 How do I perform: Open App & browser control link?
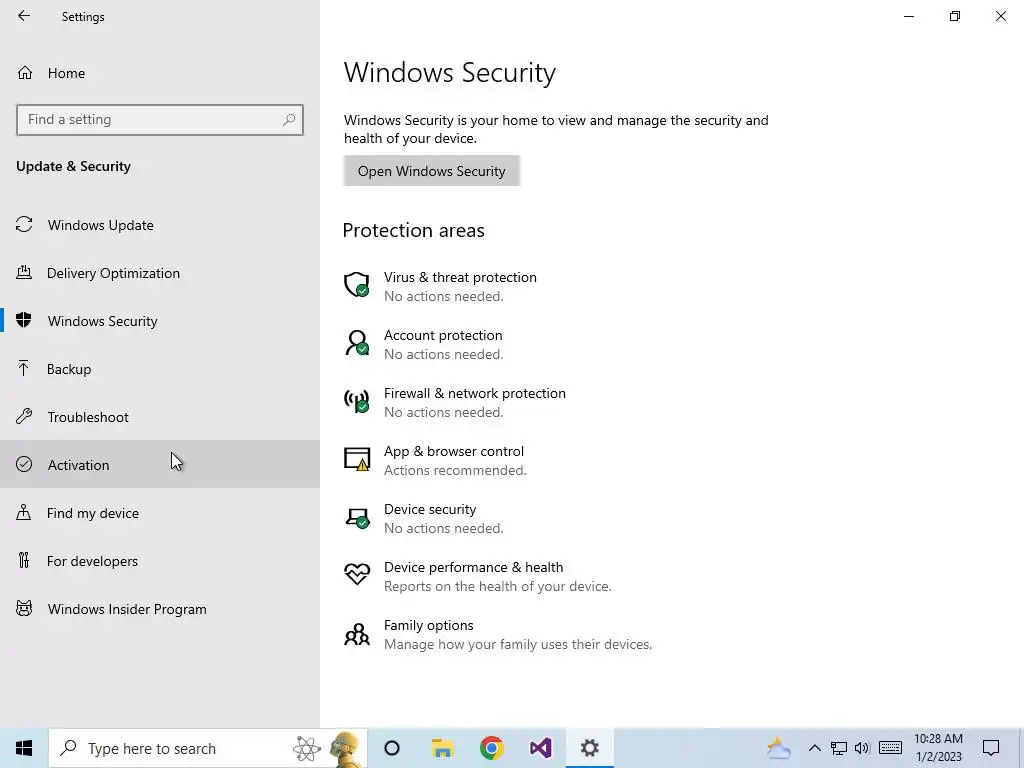pos(454,451)
